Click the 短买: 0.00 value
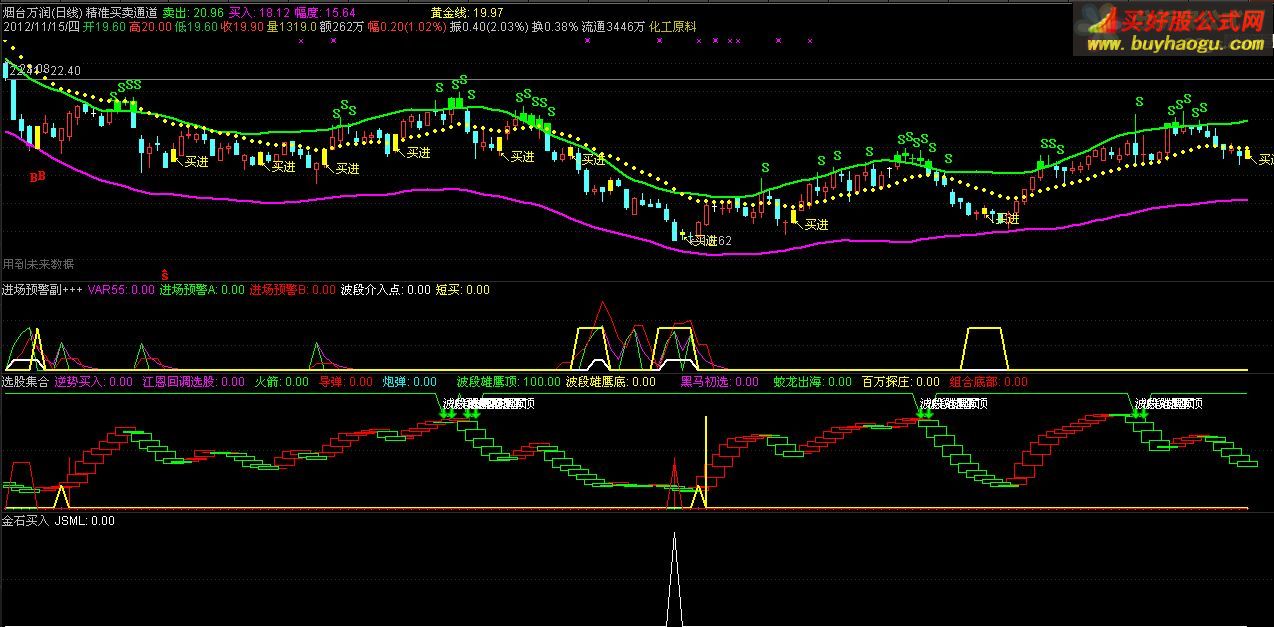This screenshot has width=1274, height=627. (462, 290)
